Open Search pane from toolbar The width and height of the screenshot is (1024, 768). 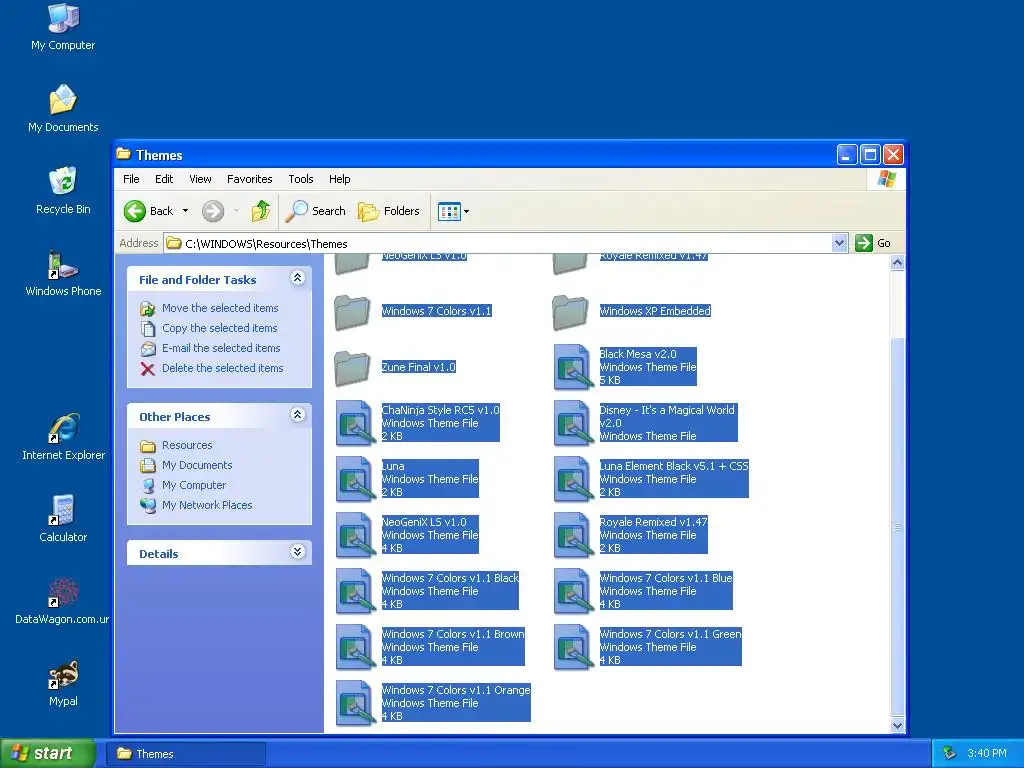click(x=315, y=211)
